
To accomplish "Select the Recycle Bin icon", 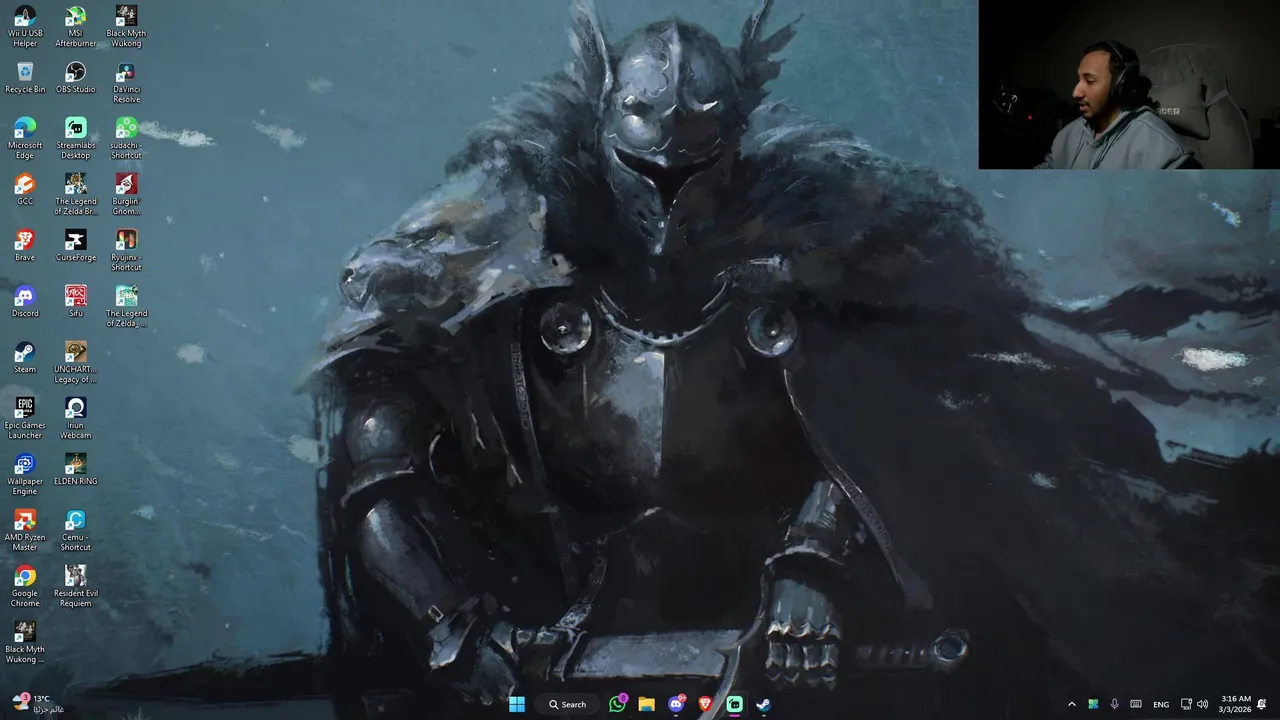I will pos(25,78).
